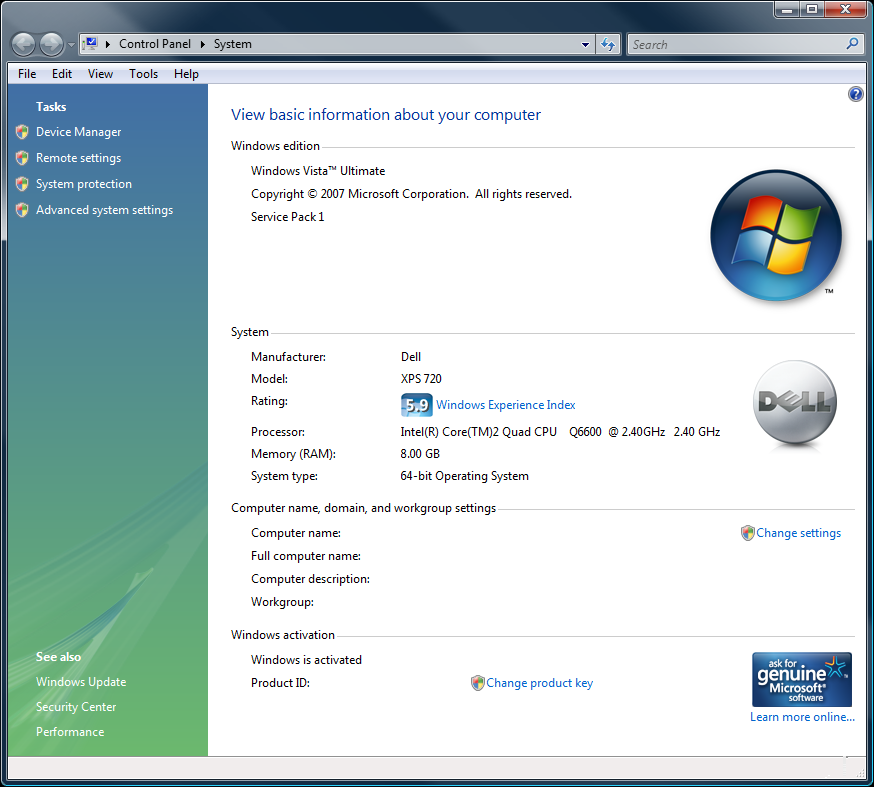The width and height of the screenshot is (874, 787).
Task: Open the Tools menu
Action: tap(143, 74)
